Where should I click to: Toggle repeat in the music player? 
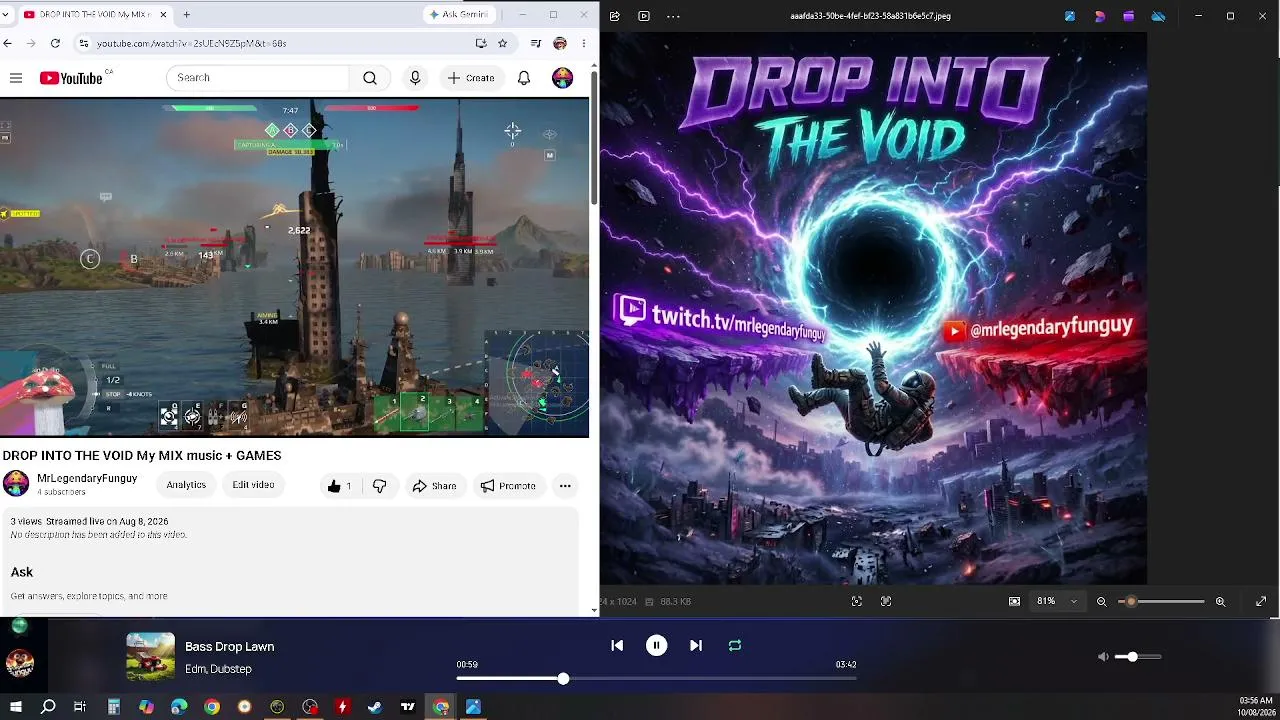click(735, 646)
